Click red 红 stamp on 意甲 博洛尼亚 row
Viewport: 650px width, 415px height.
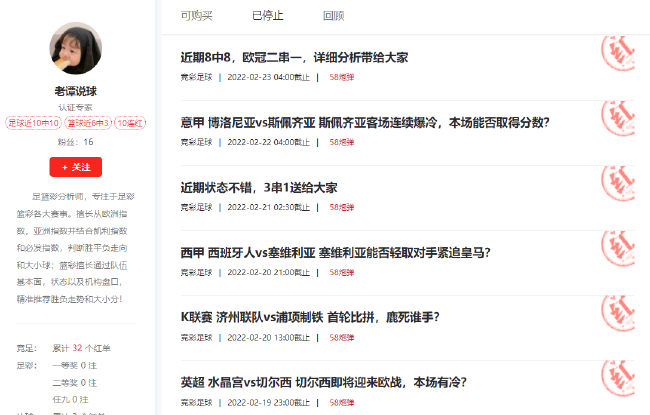tap(618, 118)
